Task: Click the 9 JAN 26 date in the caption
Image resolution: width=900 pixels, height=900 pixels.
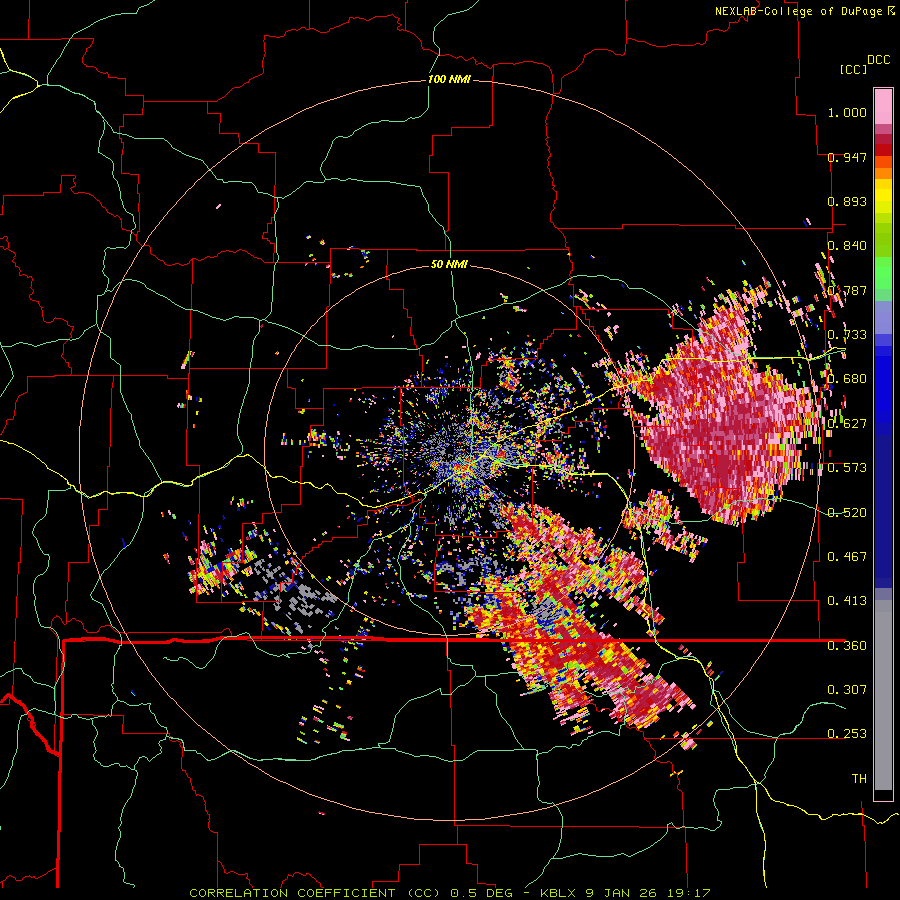Action: [620, 893]
